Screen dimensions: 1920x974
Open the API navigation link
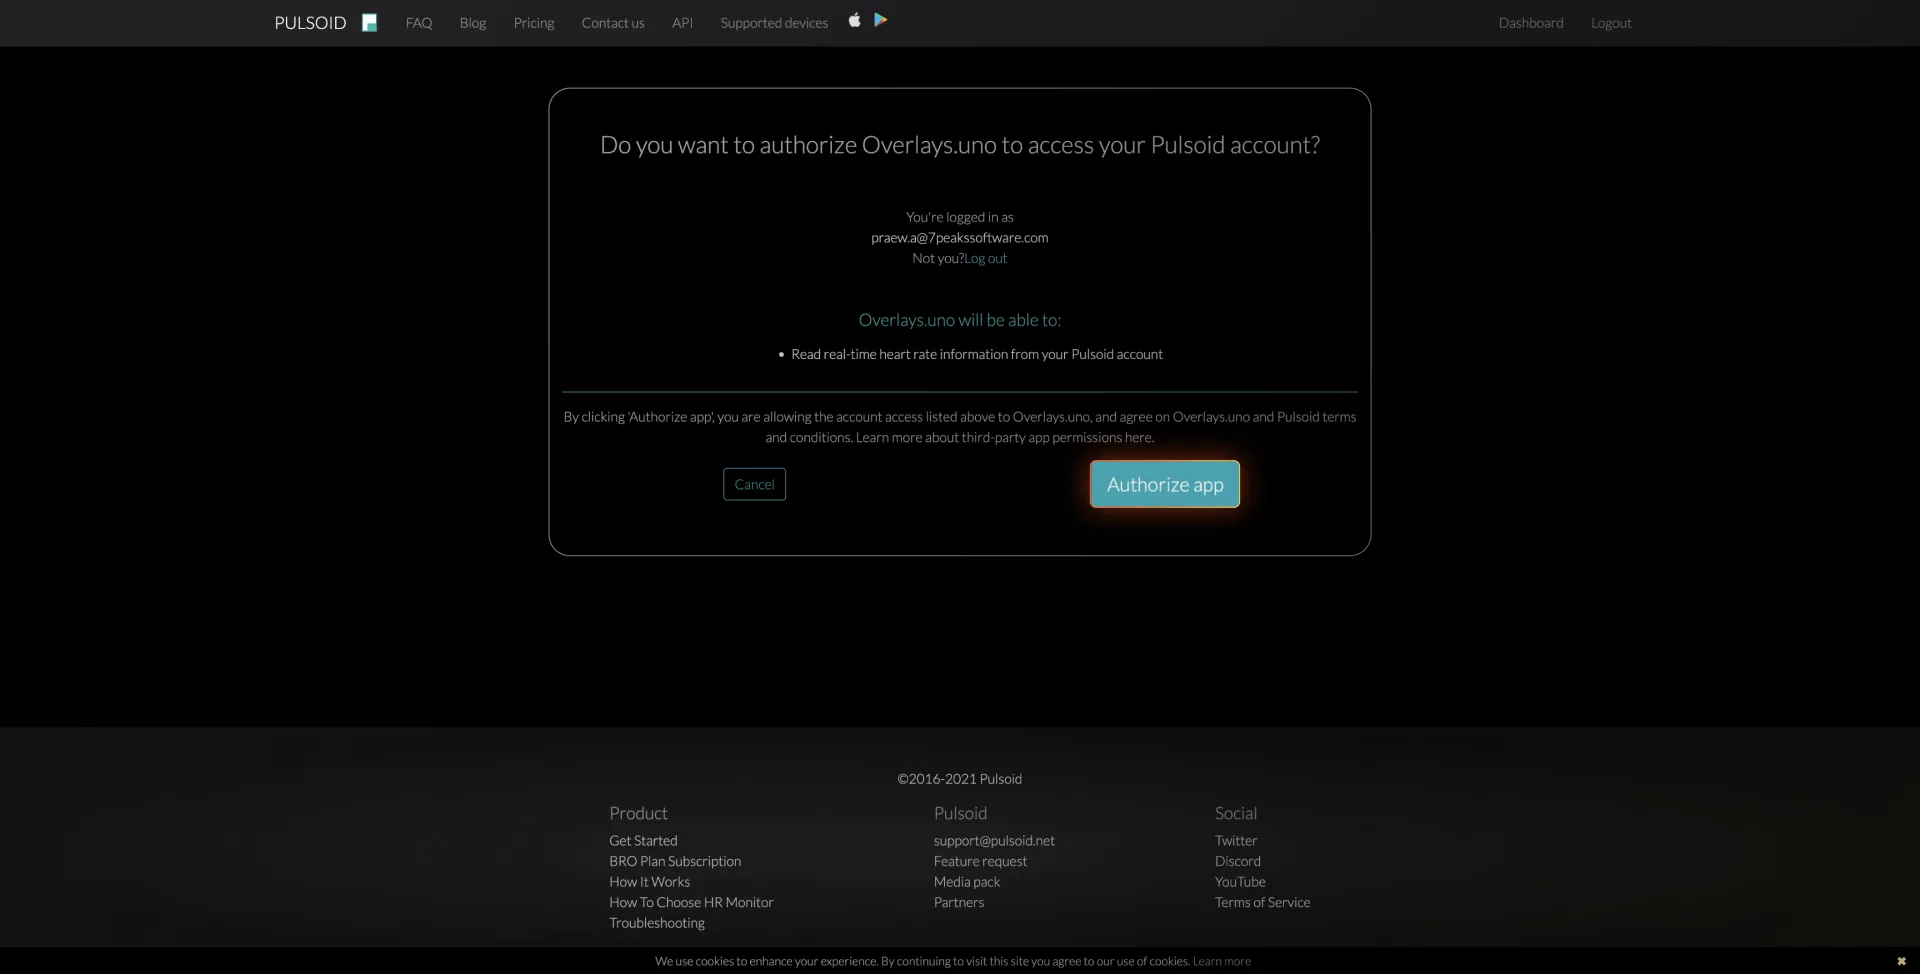click(x=682, y=23)
